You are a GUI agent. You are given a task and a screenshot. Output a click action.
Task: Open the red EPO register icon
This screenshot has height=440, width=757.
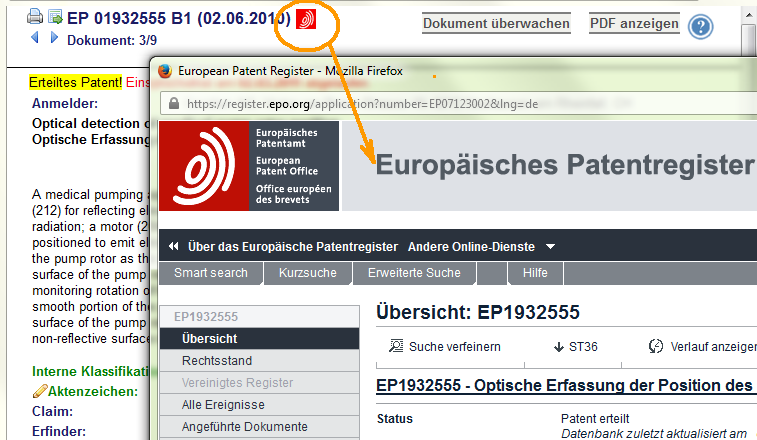point(306,19)
